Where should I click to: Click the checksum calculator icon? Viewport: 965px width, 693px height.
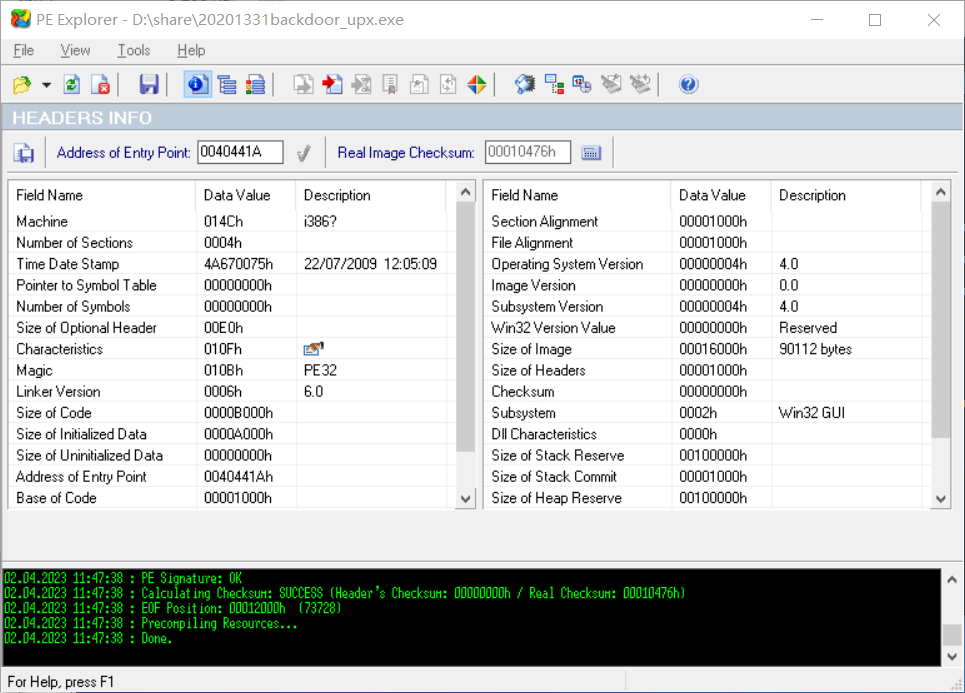[591, 153]
